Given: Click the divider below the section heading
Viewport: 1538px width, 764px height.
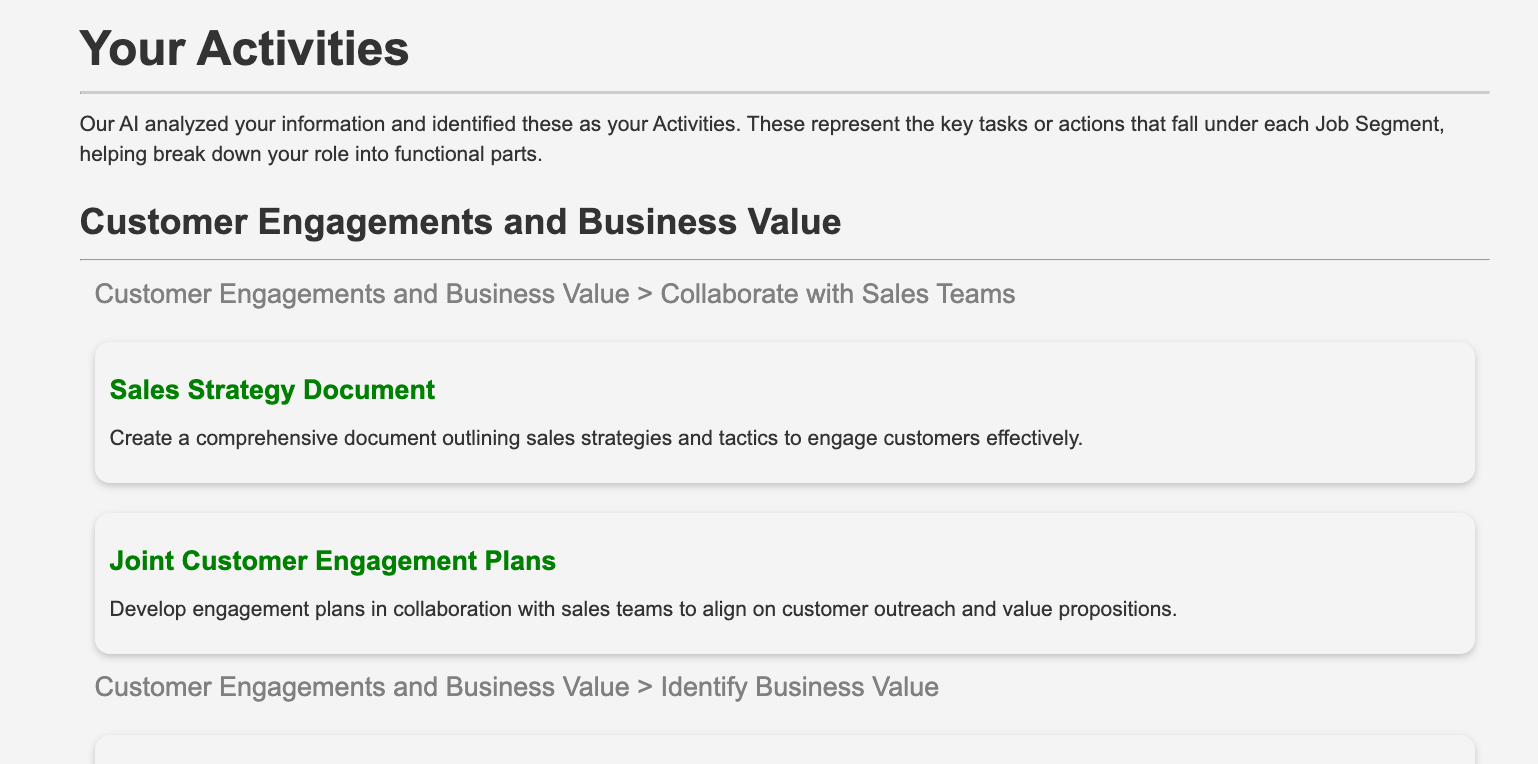Looking at the screenshot, I should (x=784, y=260).
